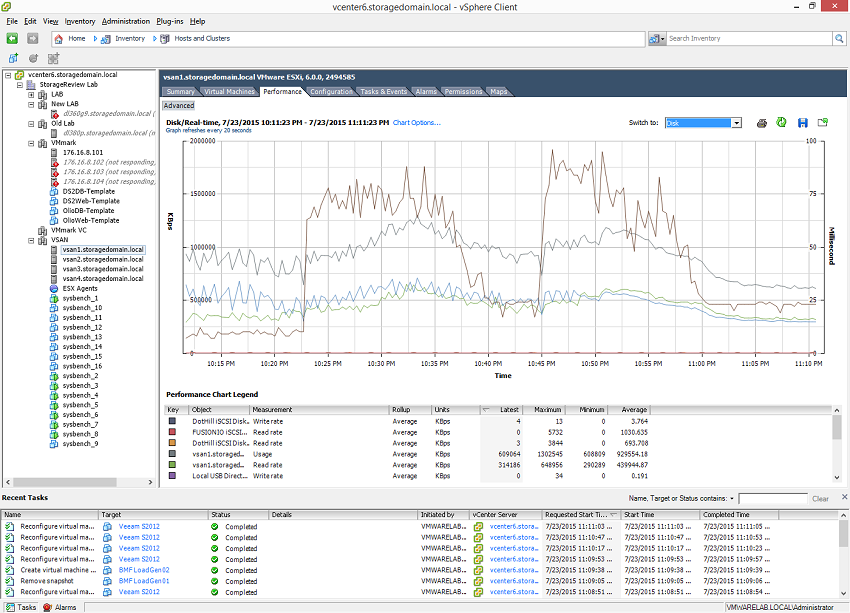Screen dimensions: 850x613
Task: Click the vsan1 Read rate green color key
Action: pyautogui.click(x=172, y=464)
